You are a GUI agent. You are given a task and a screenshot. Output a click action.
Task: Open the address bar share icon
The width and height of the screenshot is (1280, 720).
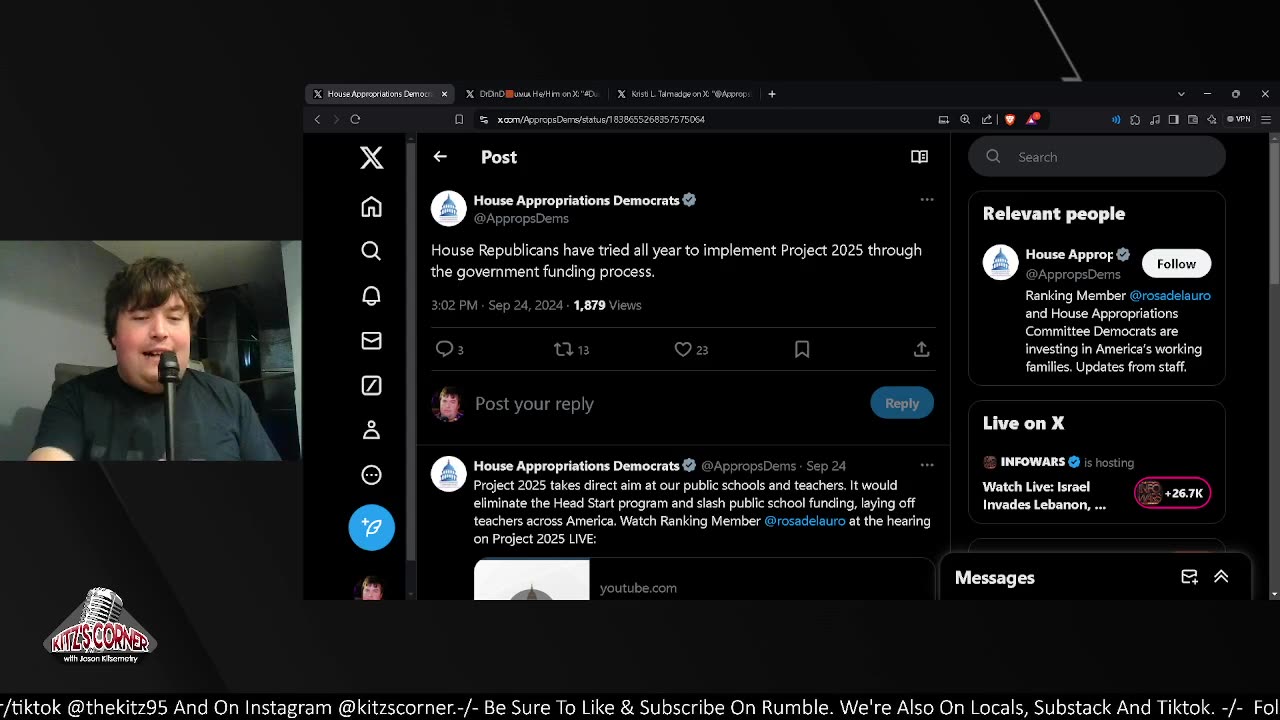click(x=987, y=119)
